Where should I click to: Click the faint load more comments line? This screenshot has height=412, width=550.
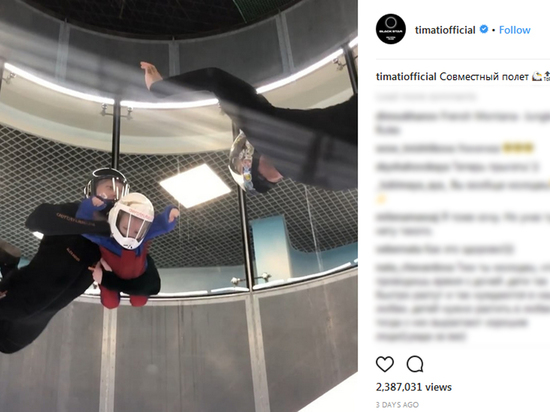click(426, 96)
